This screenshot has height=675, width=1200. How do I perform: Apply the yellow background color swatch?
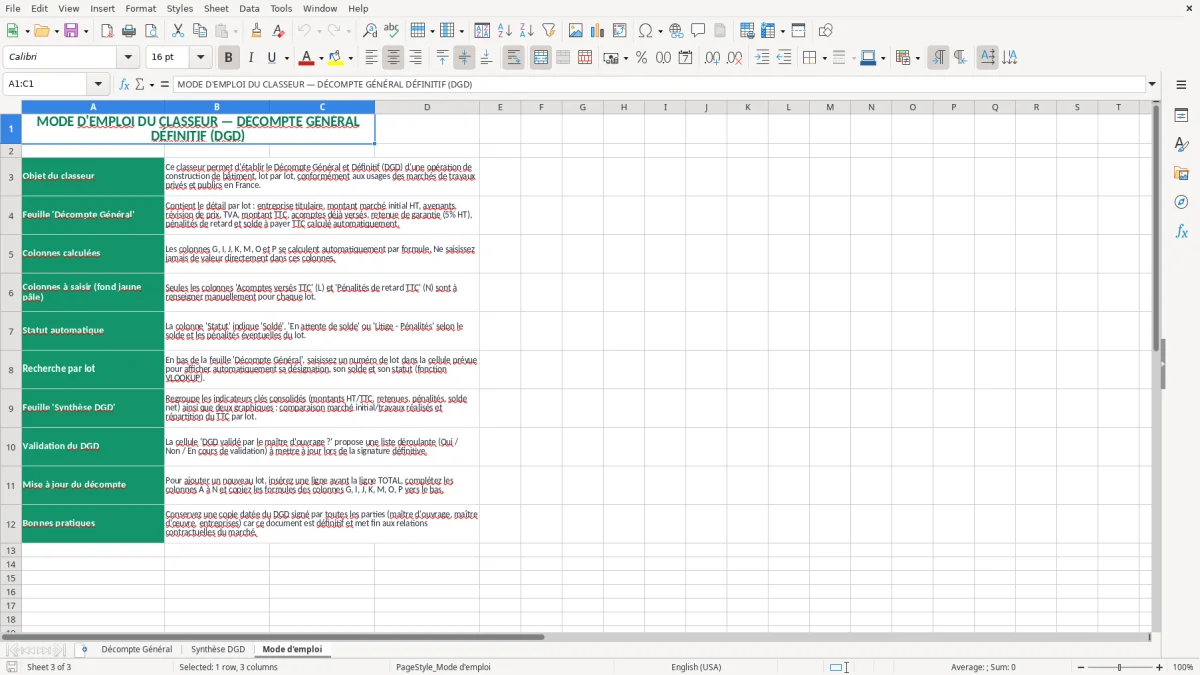pos(336,58)
